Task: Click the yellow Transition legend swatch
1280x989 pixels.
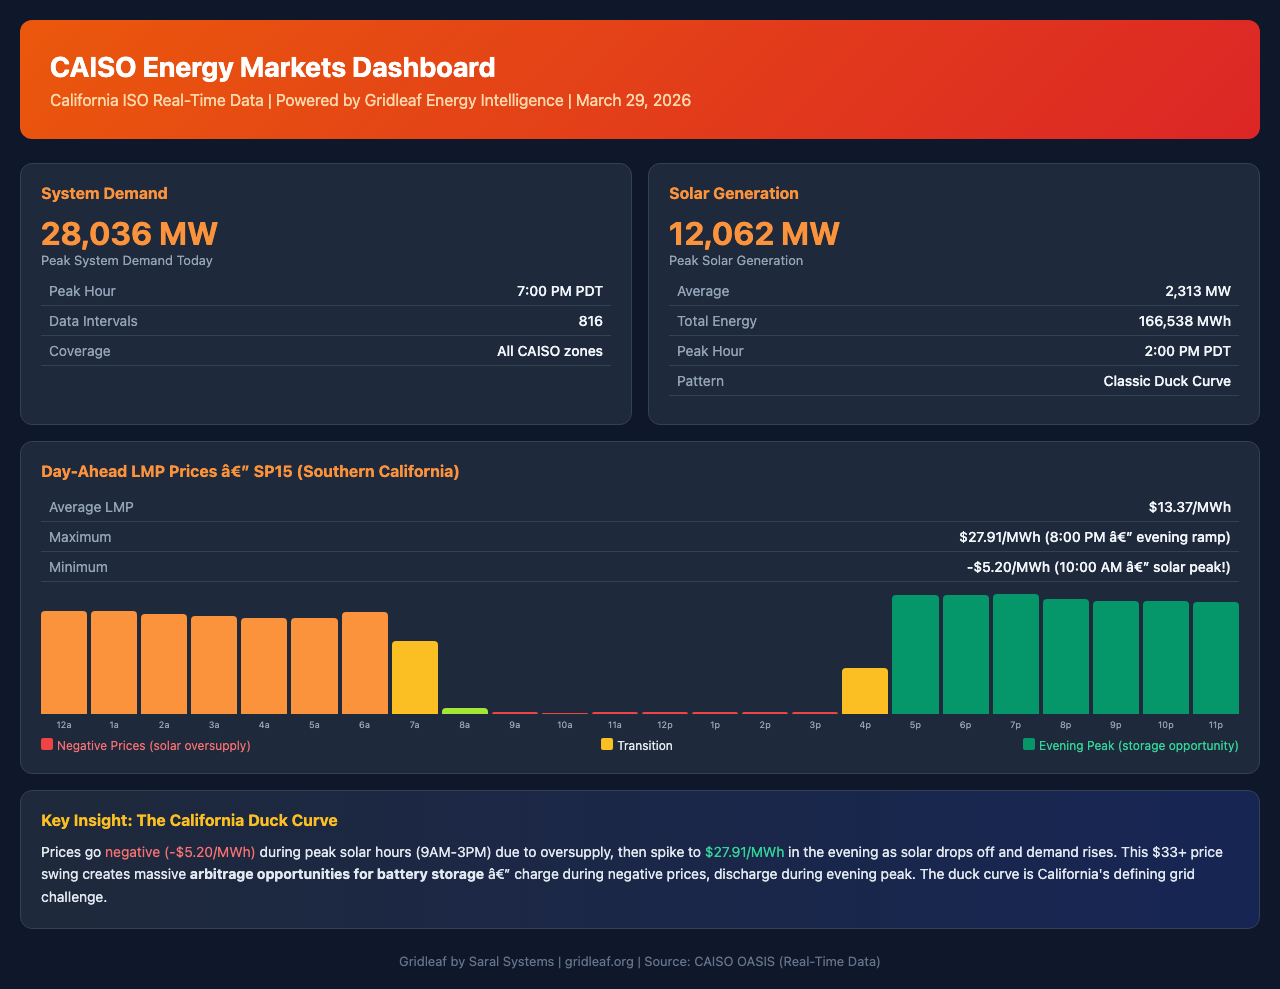Action: pos(607,745)
